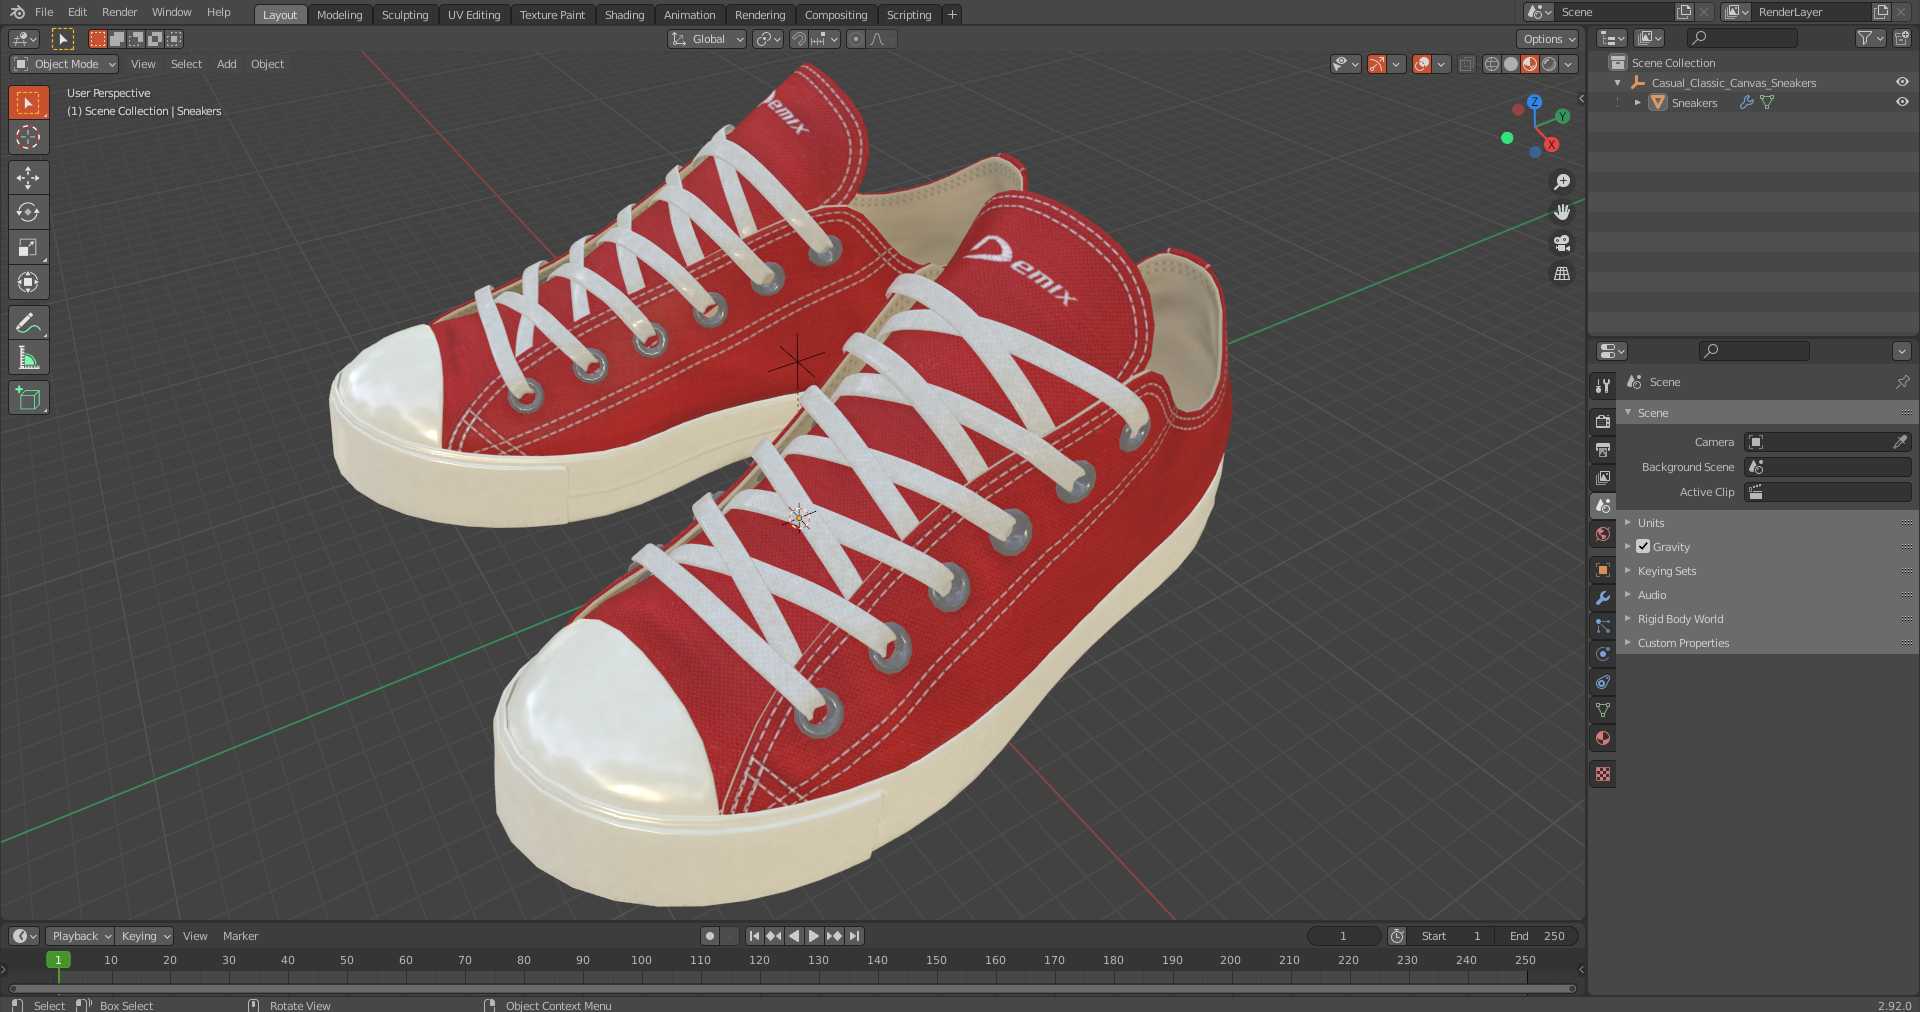
Task: Open the Object properties tab
Action: tap(1603, 569)
